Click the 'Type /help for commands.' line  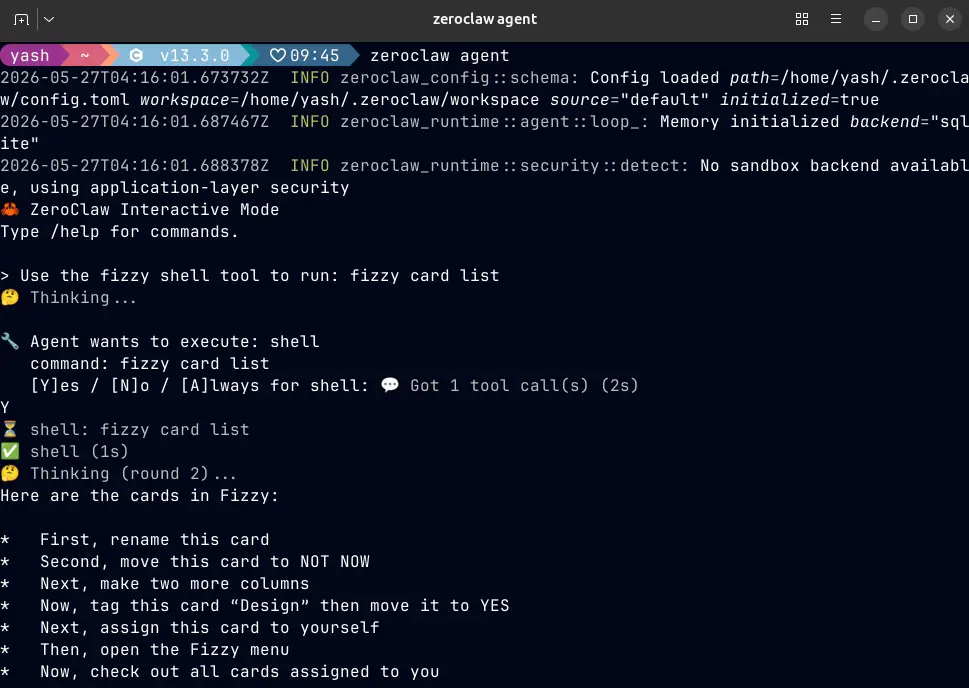pos(119,232)
